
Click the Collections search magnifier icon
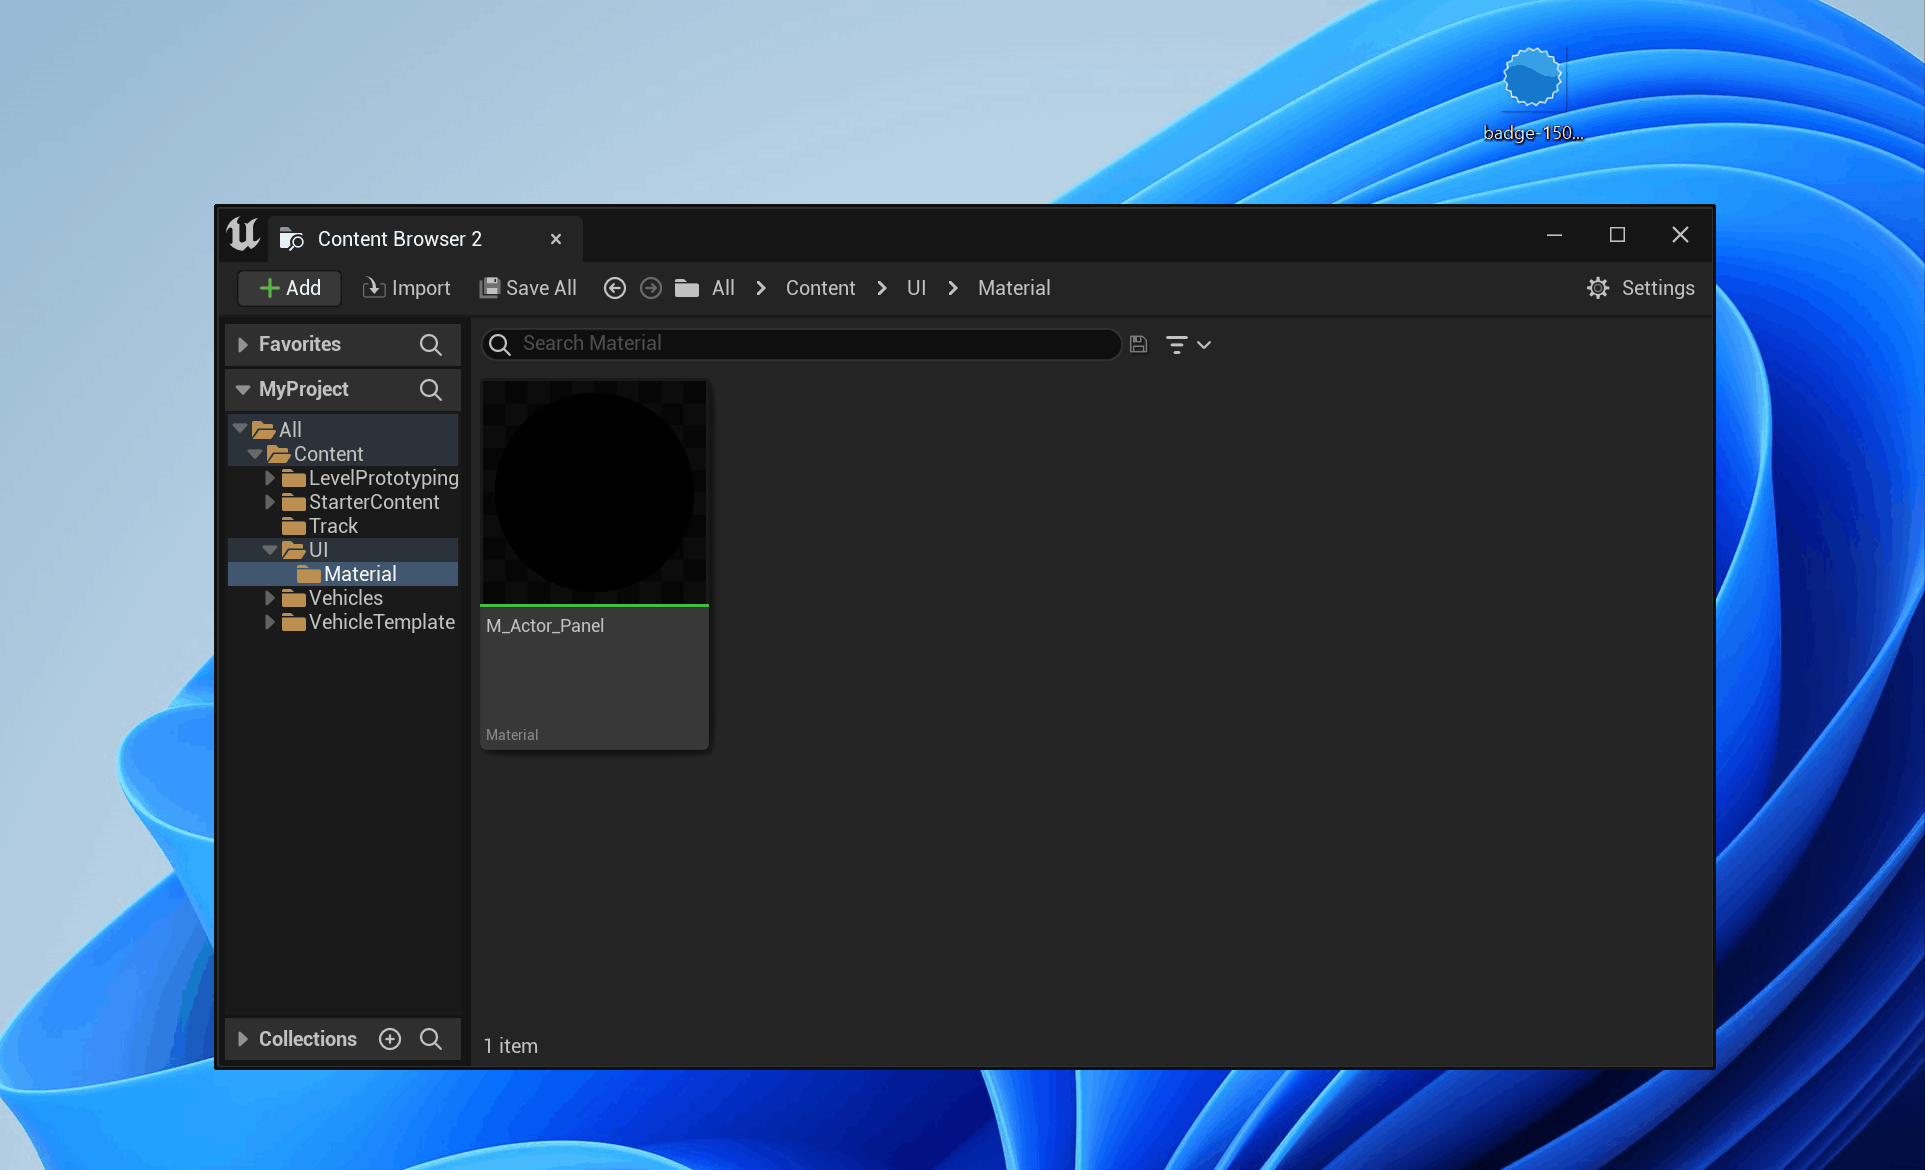(x=430, y=1039)
